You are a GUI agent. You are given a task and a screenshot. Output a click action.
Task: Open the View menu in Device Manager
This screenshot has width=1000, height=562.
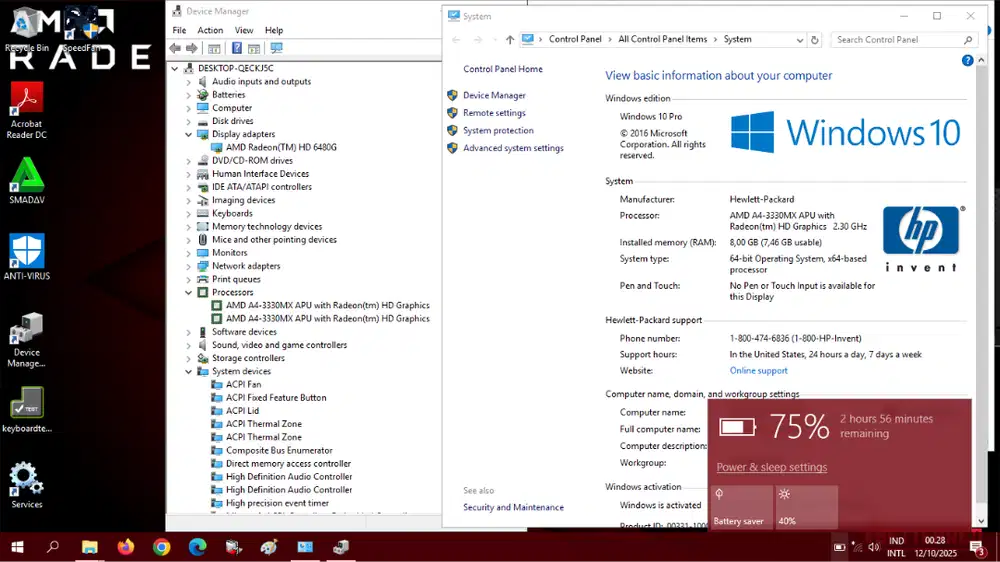coord(243,30)
